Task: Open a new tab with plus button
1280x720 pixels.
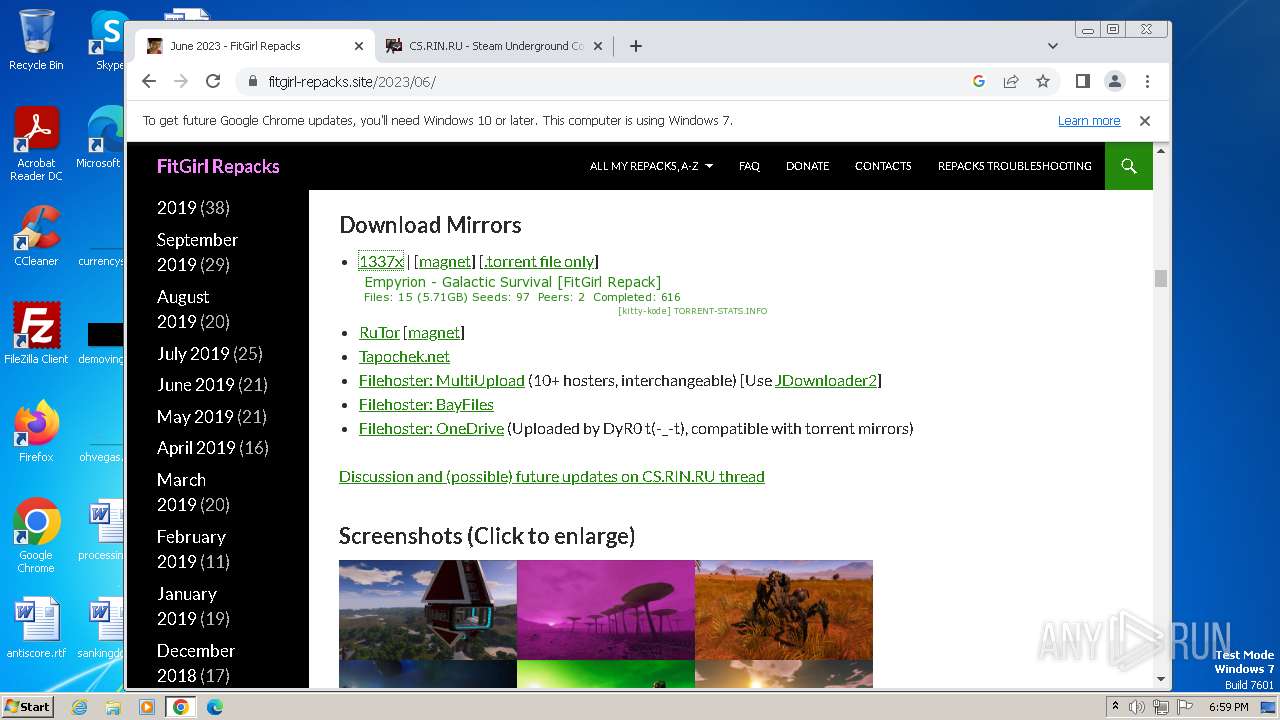Action: point(635,46)
